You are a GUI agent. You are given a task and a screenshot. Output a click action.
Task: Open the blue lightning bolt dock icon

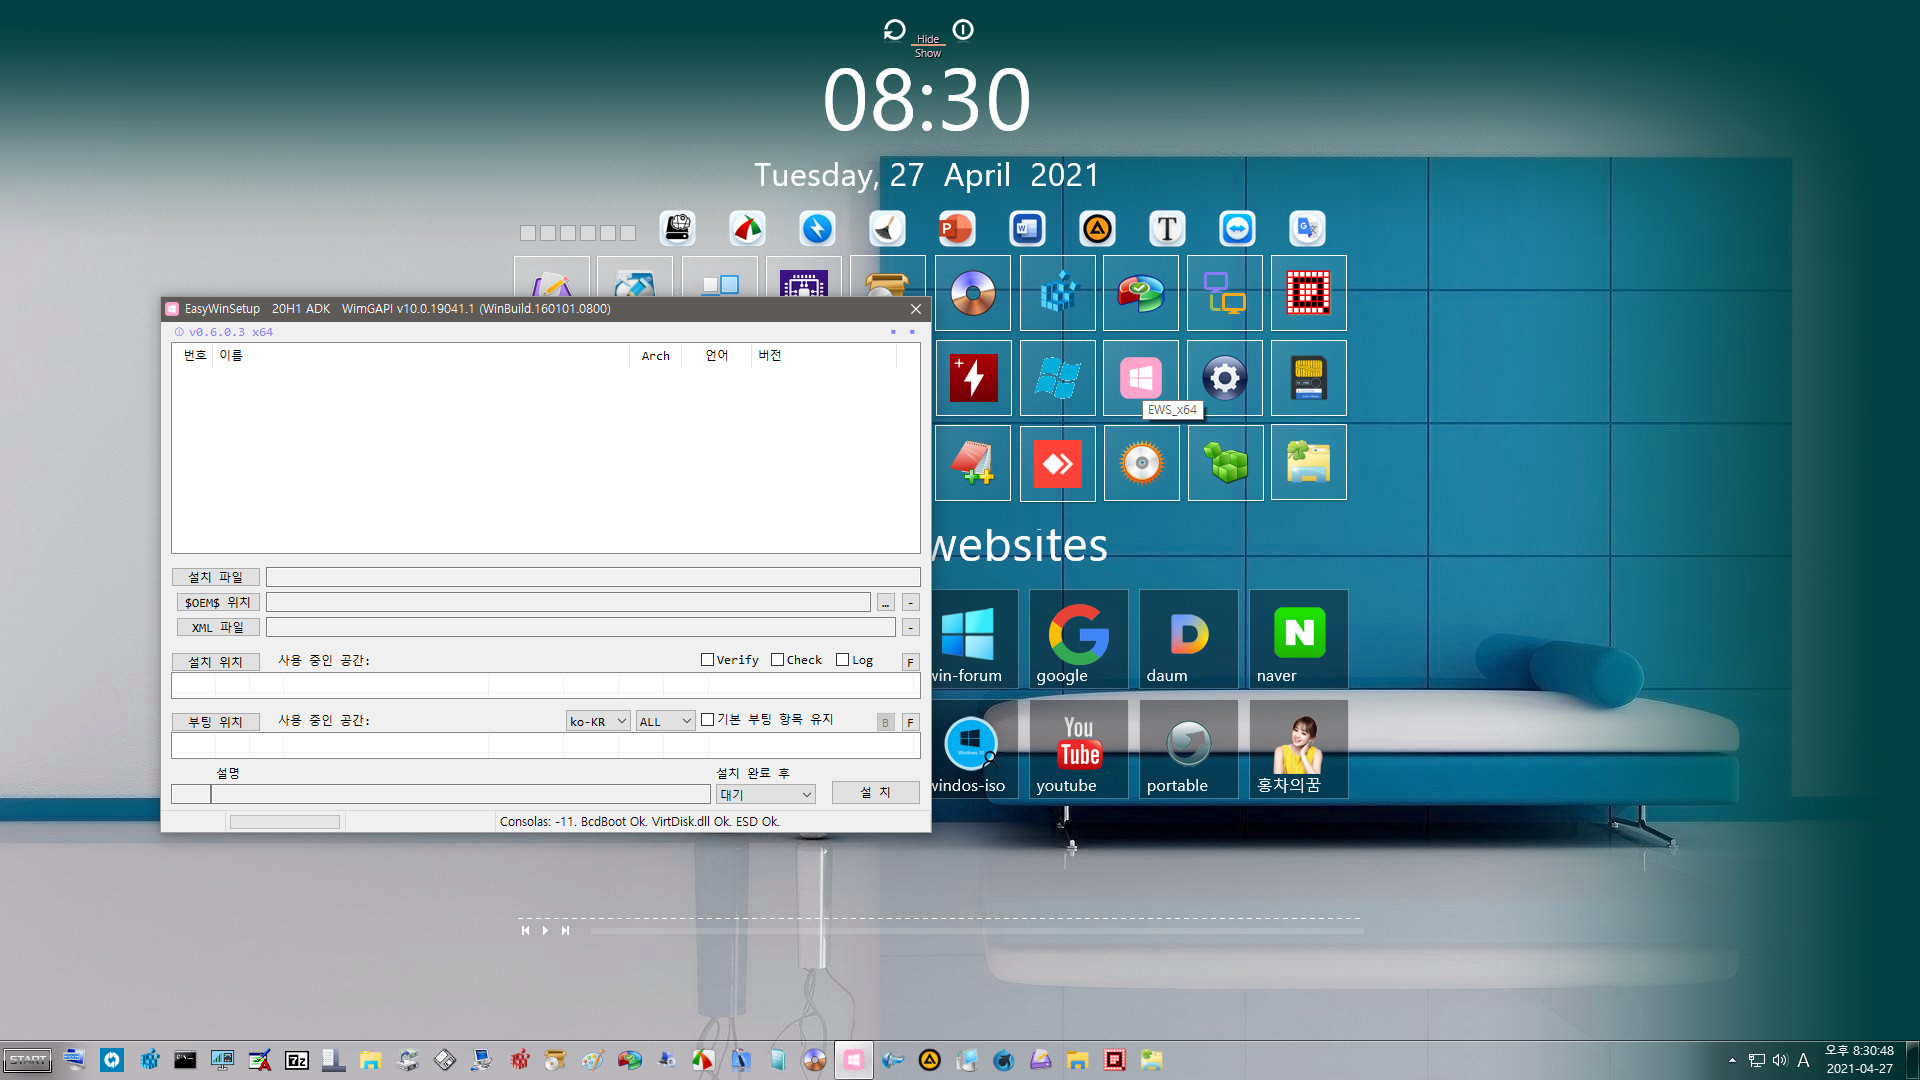pyautogui.click(x=817, y=229)
